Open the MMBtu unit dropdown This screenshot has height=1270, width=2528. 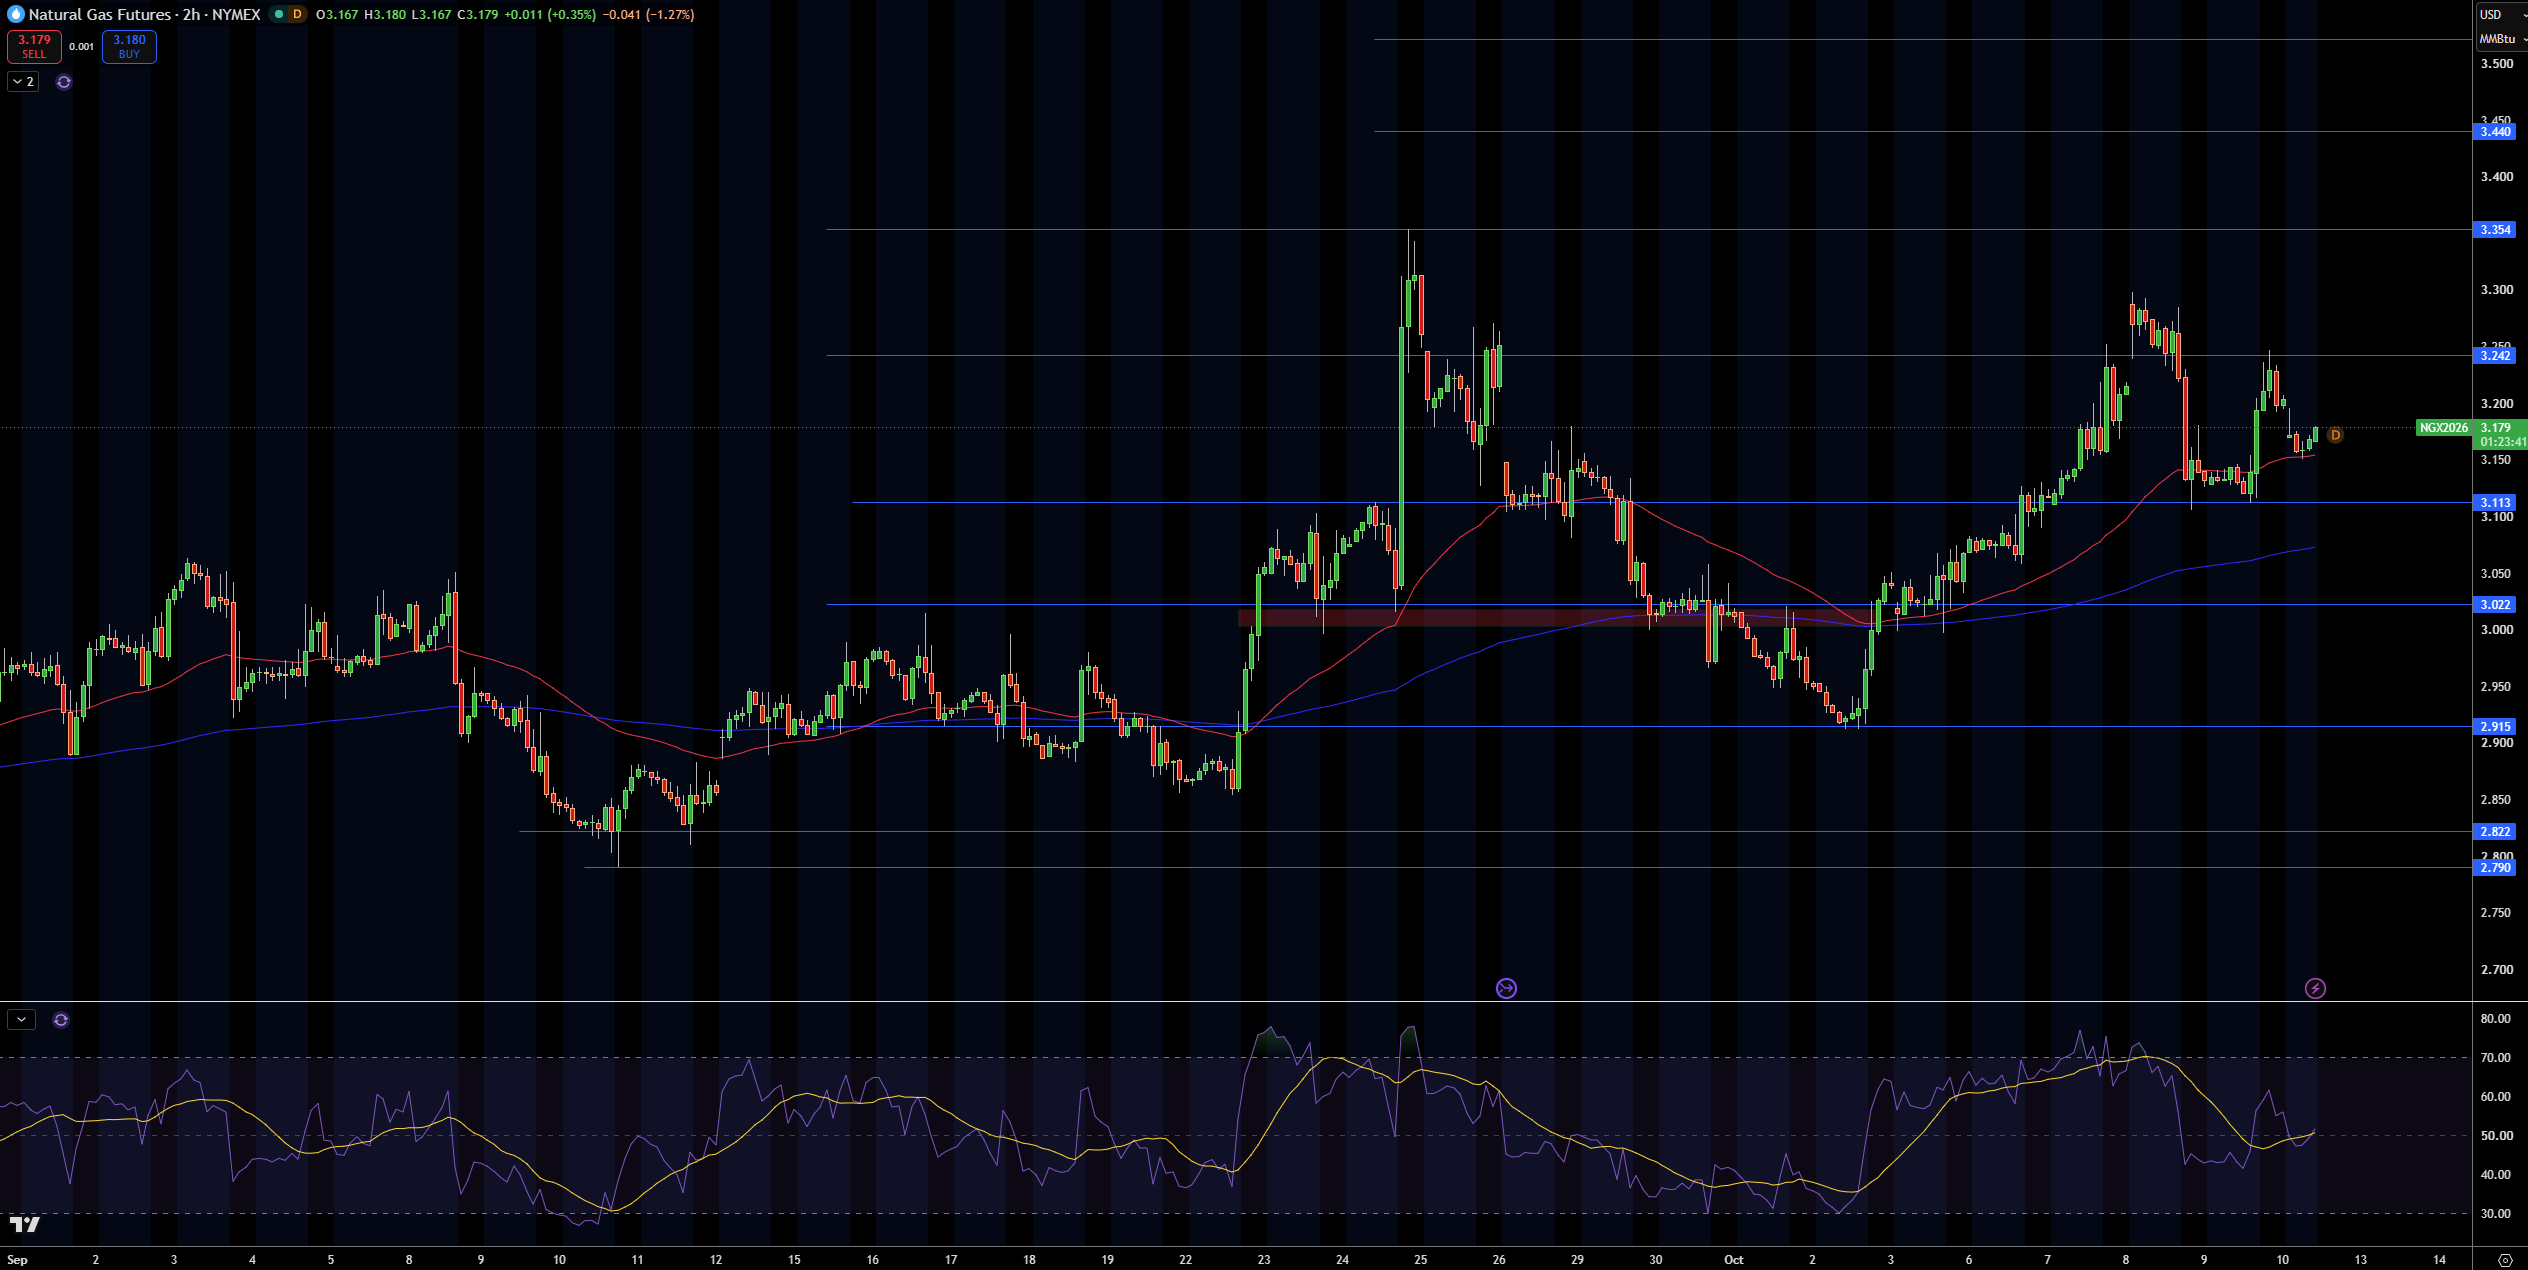tap(2501, 39)
